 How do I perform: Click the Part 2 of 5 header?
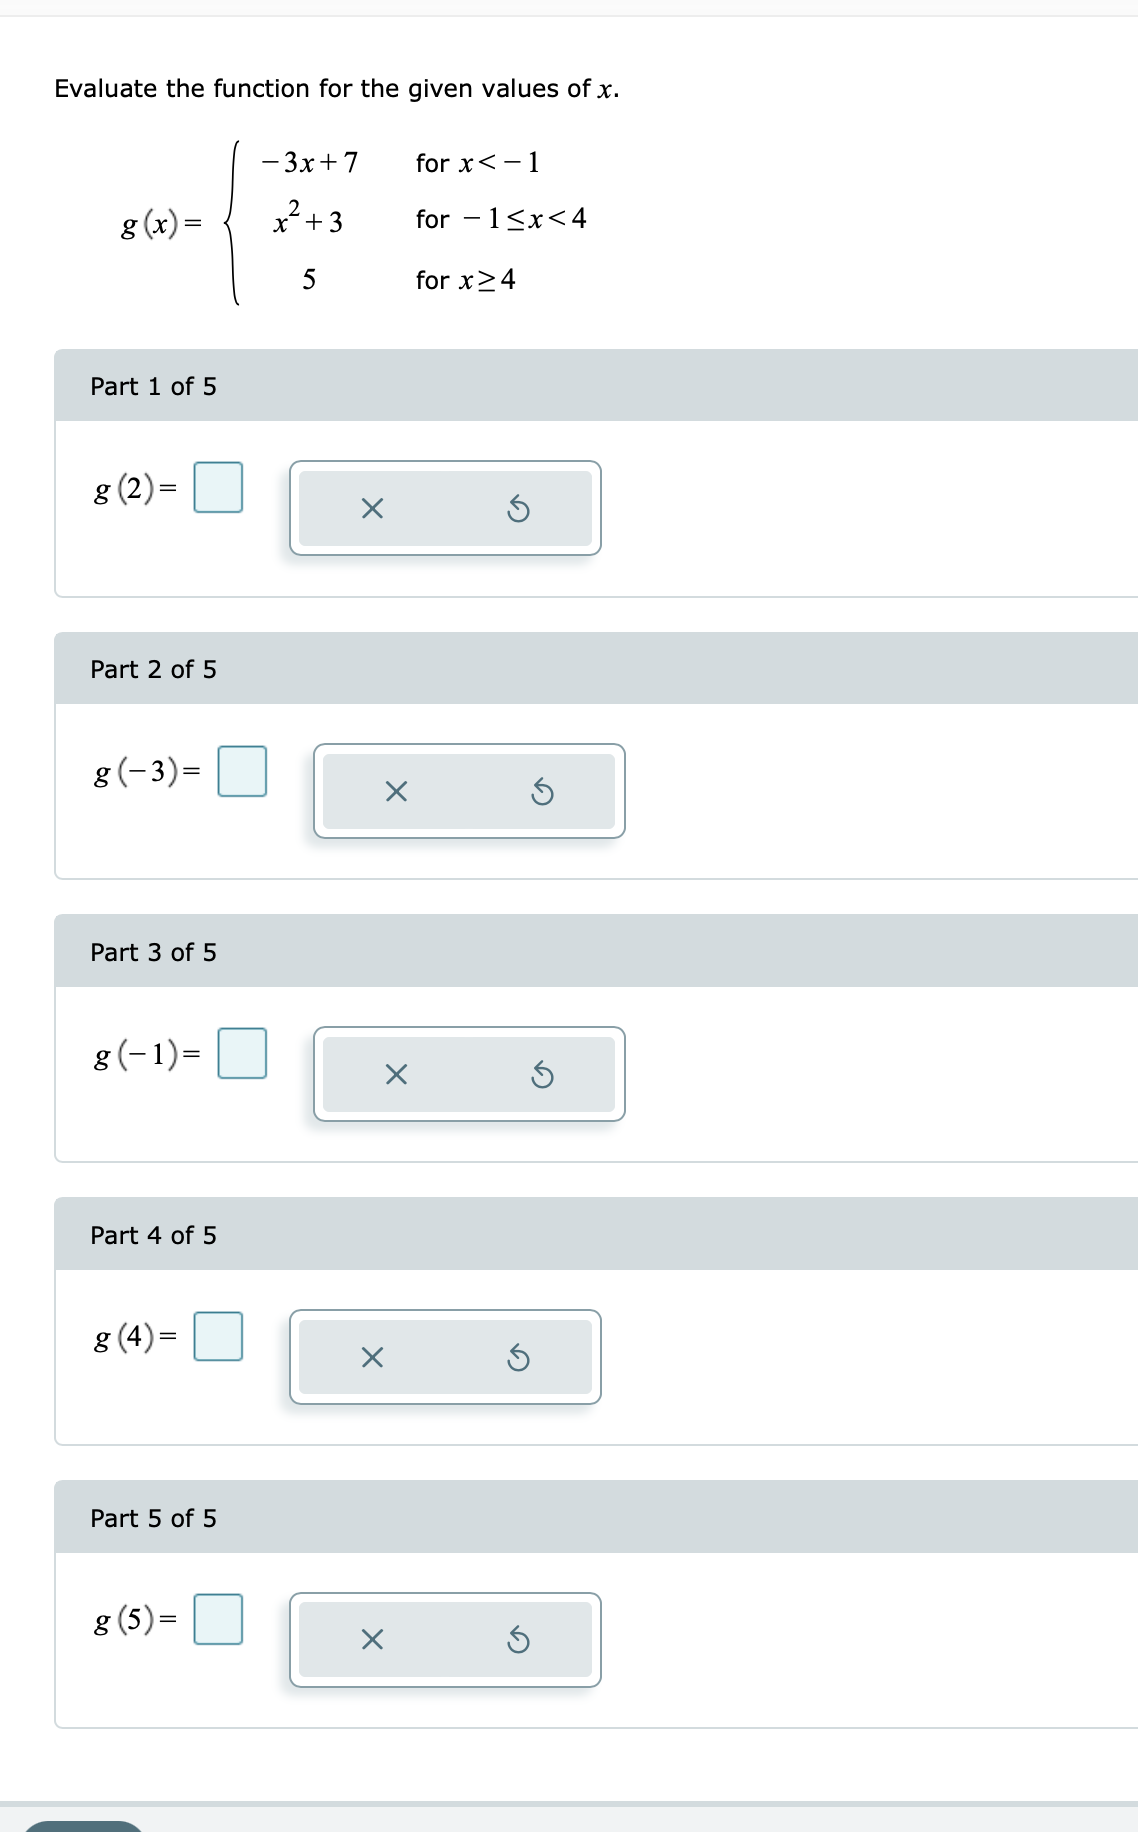click(x=596, y=669)
